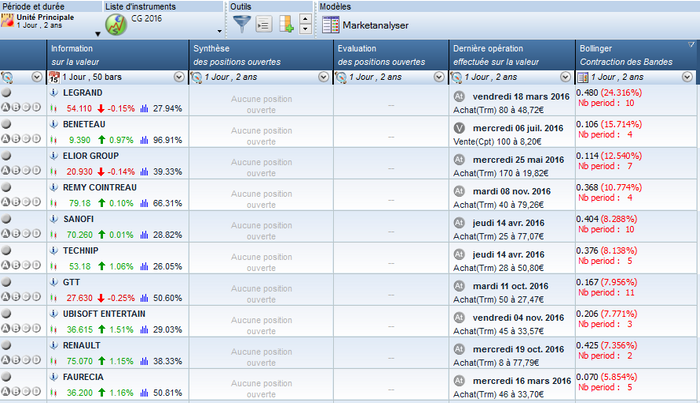
Task: Click the At order icon for GTT operation
Action: (459, 286)
